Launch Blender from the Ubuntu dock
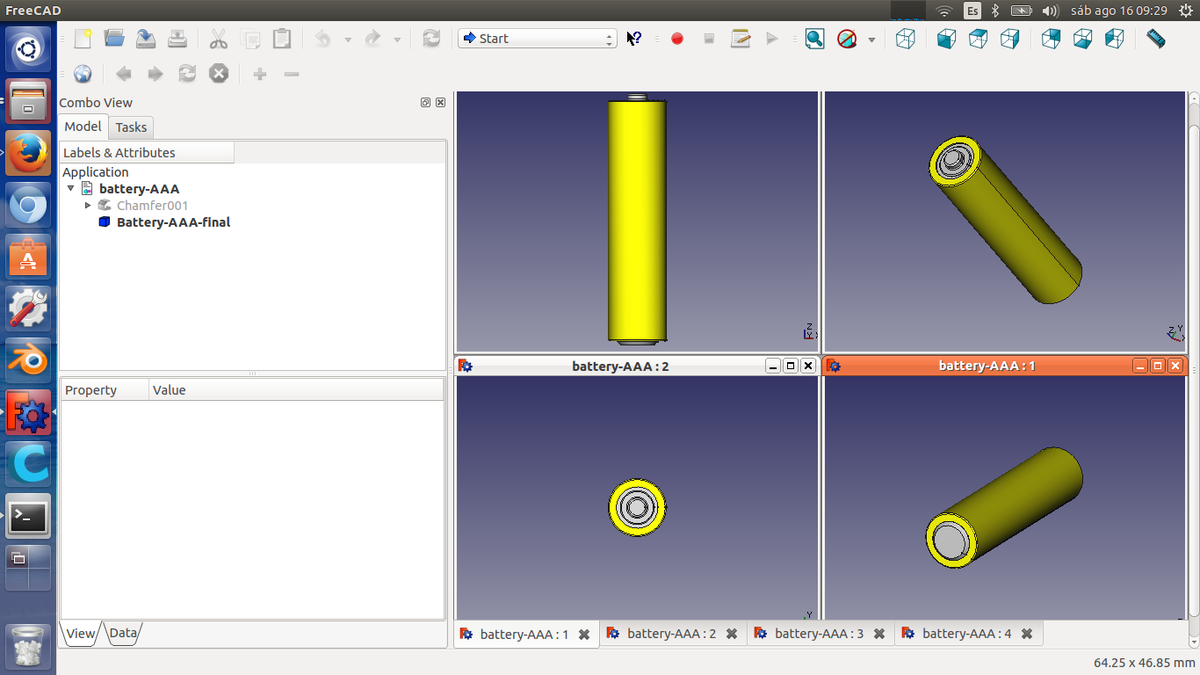 tap(28, 361)
